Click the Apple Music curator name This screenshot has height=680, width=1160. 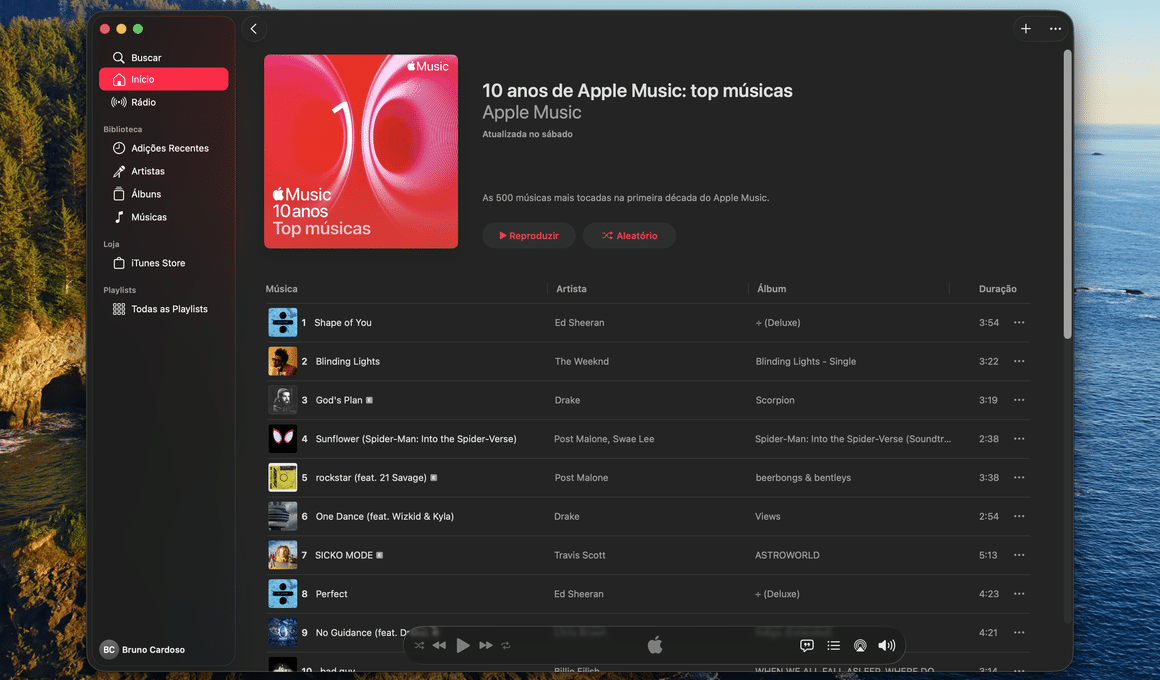[532, 112]
